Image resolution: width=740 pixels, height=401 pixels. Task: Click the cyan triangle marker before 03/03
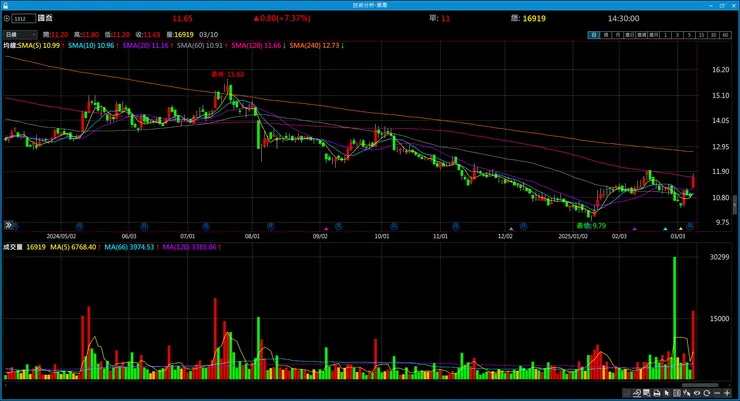click(665, 229)
